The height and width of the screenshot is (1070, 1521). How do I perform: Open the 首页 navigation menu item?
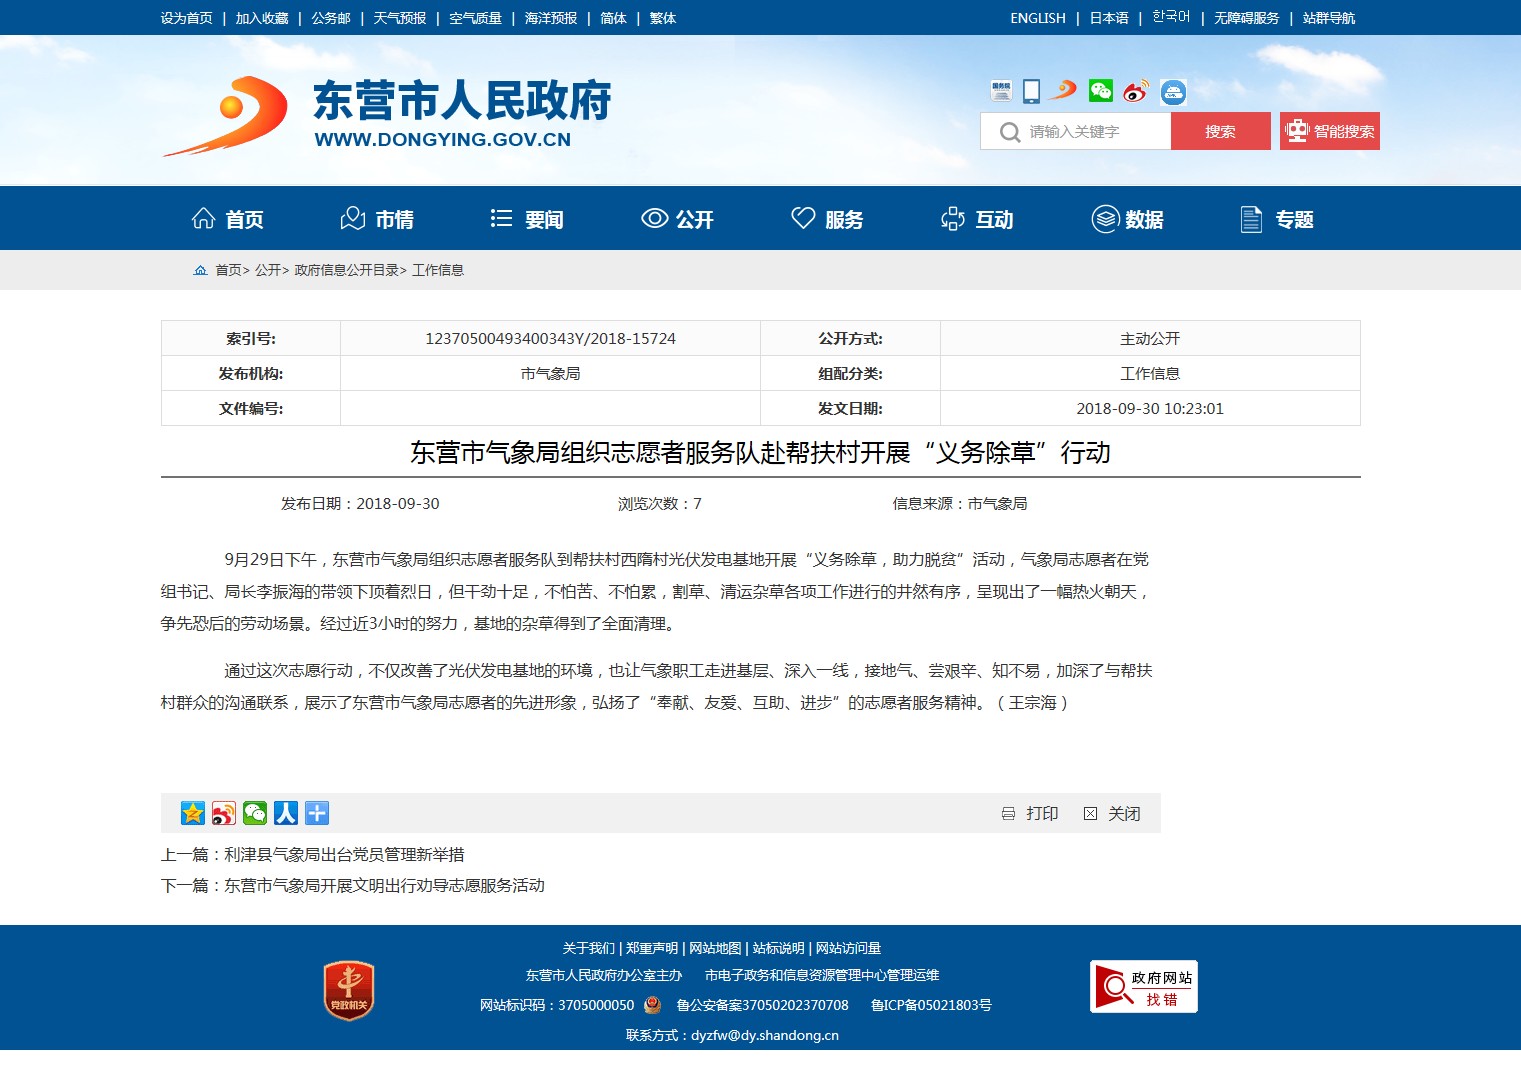tap(228, 219)
